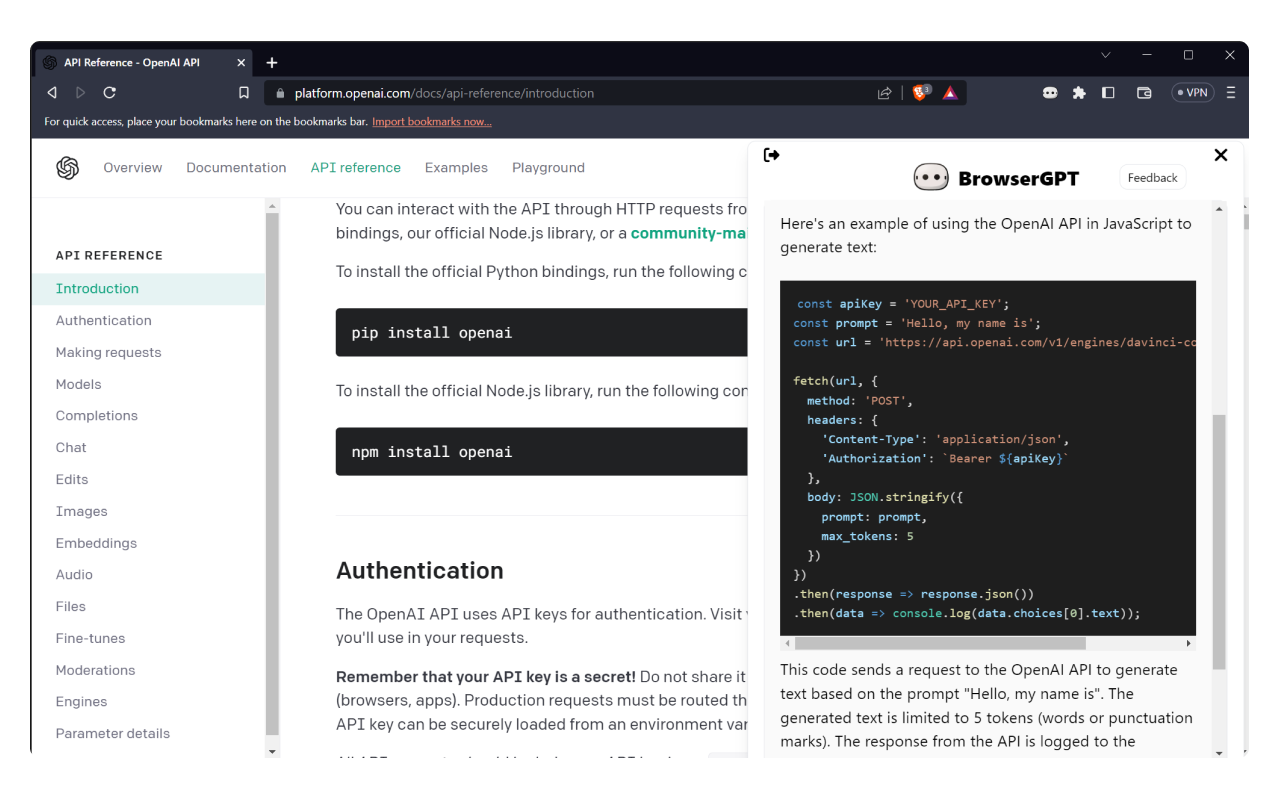Click the browser forward arrow

click(80, 92)
